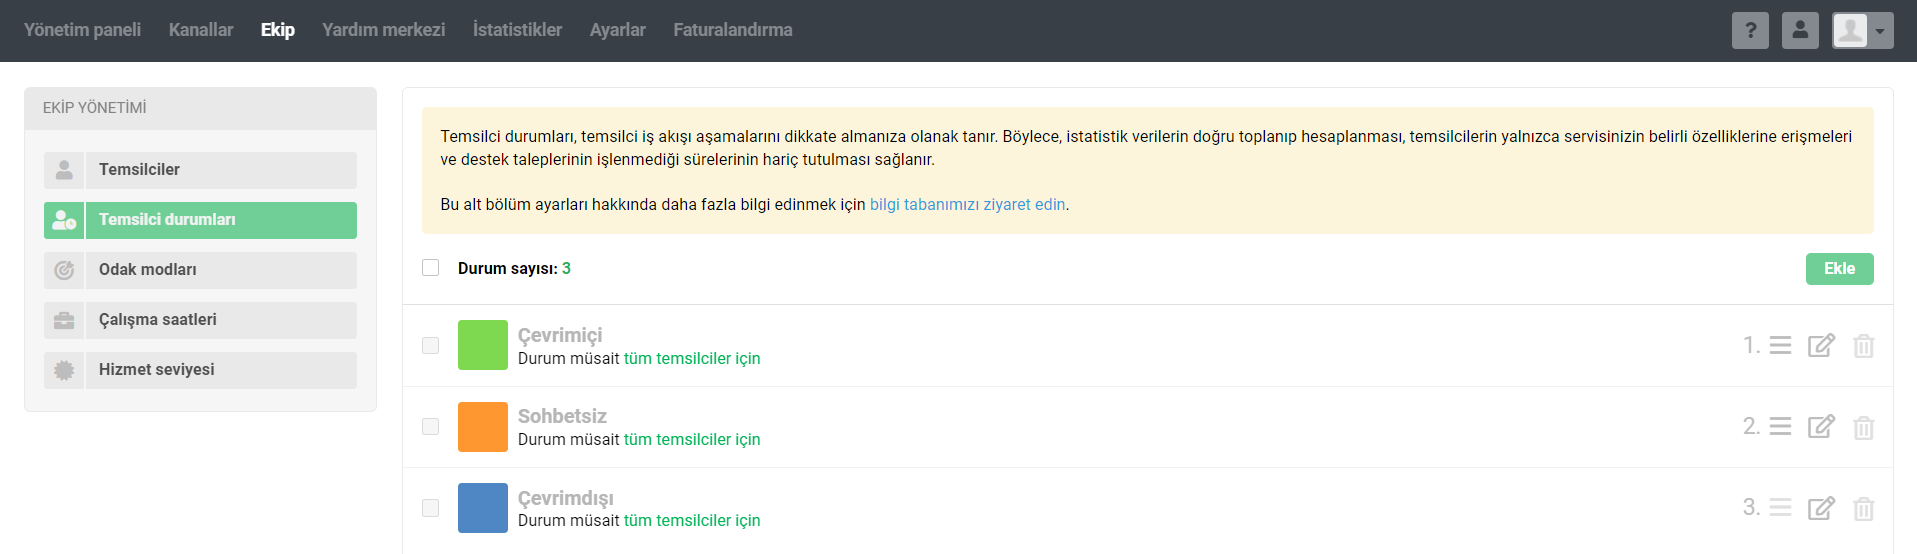1917x554 pixels.
Task: Expand the avatar account dropdown
Action: (x=1863, y=30)
